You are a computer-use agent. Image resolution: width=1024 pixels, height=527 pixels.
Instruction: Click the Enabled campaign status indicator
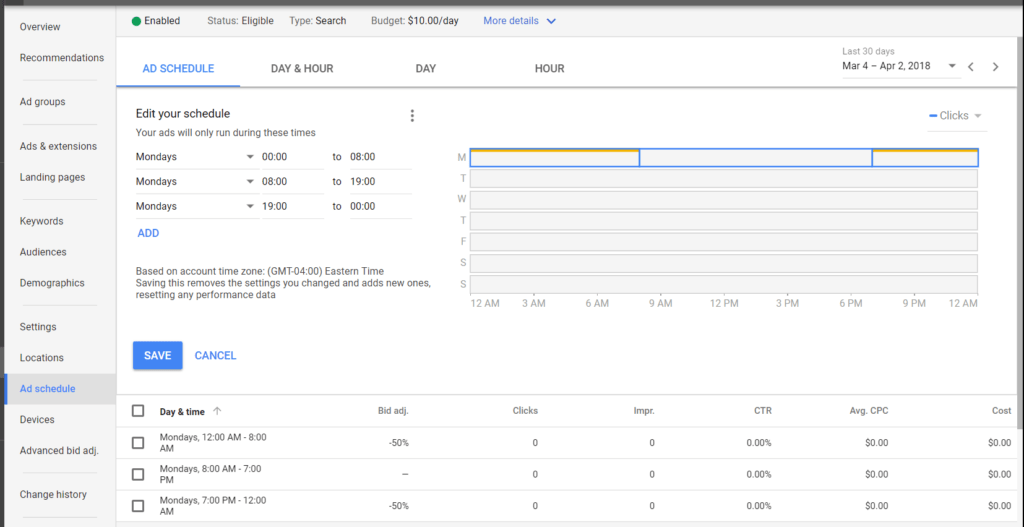coord(155,21)
